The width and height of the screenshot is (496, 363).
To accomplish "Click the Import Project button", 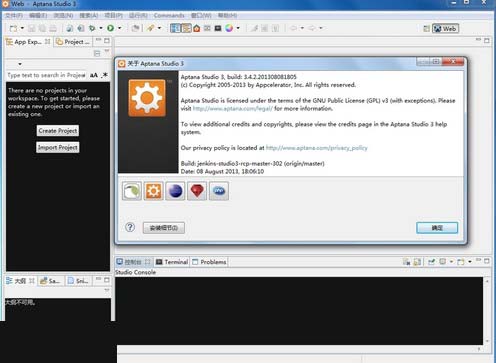I will [58, 147].
